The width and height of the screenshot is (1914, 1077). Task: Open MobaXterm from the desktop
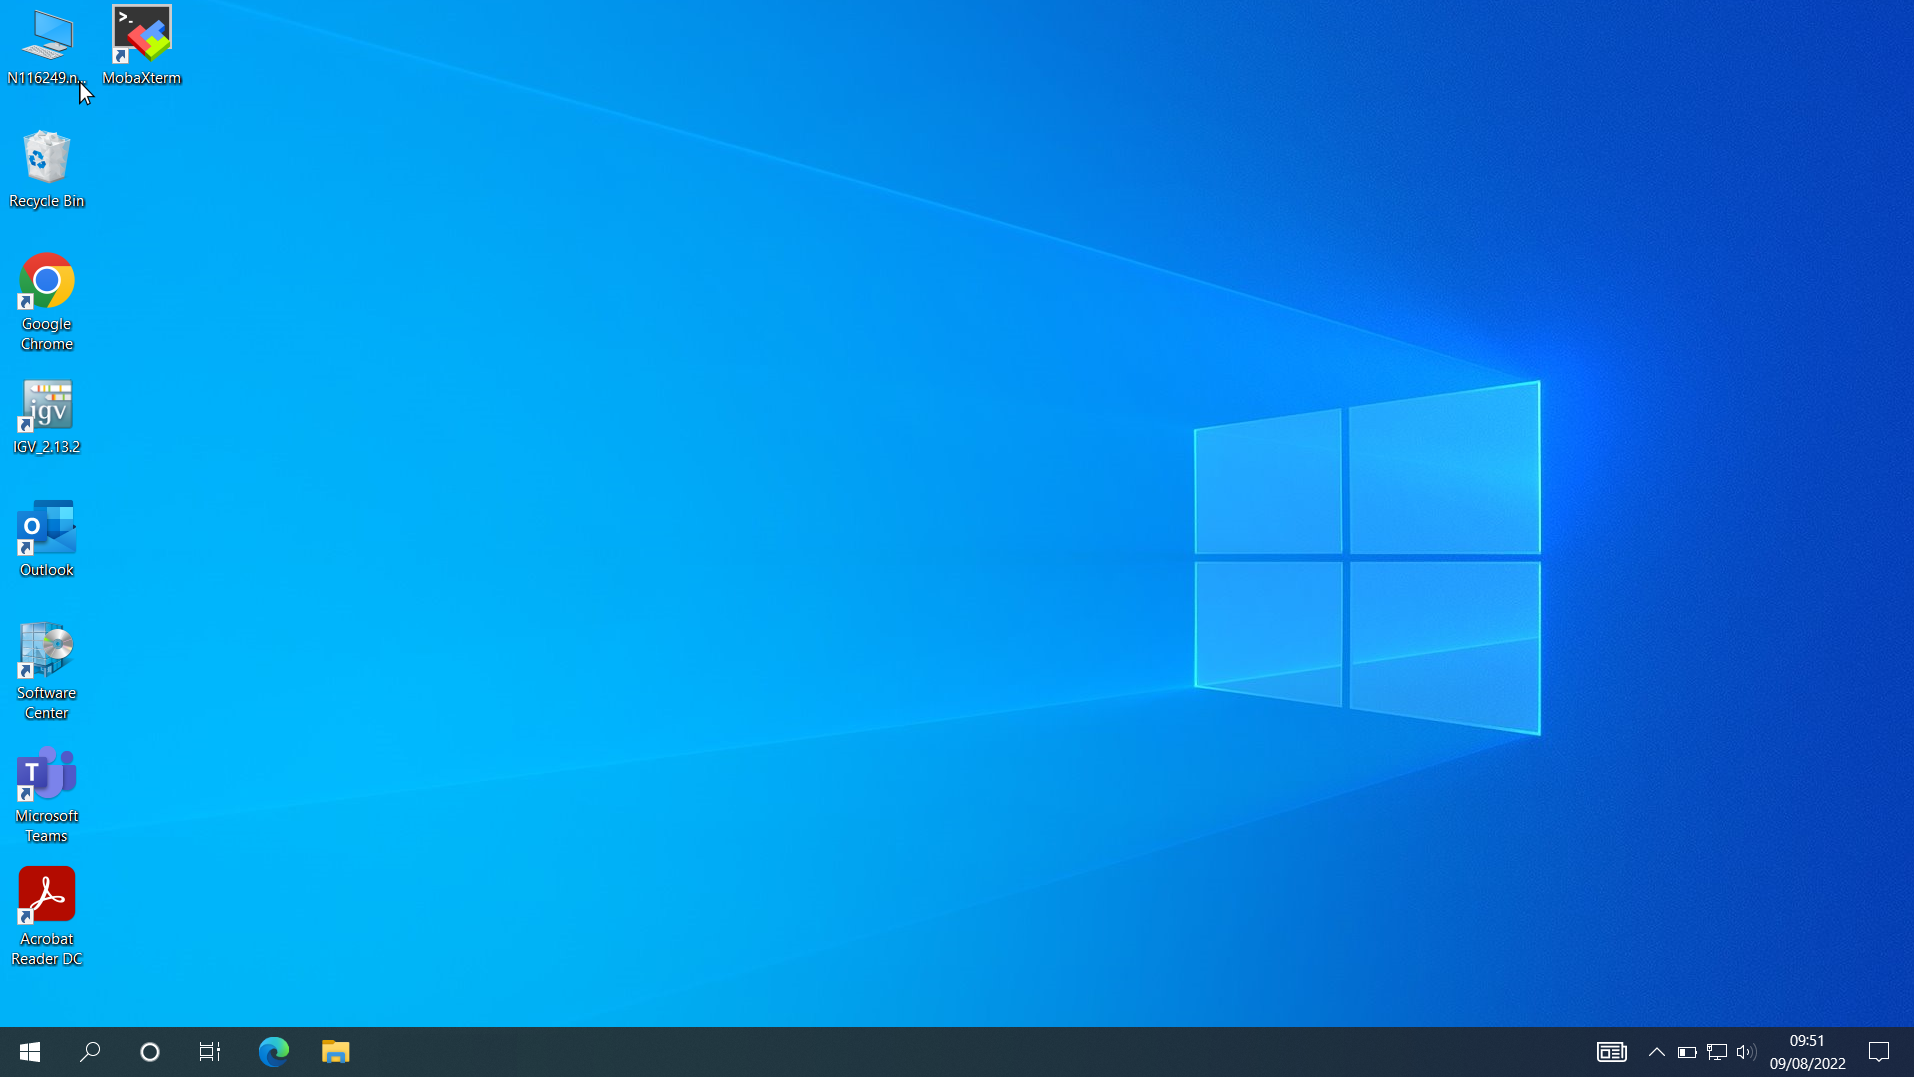coord(141,35)
